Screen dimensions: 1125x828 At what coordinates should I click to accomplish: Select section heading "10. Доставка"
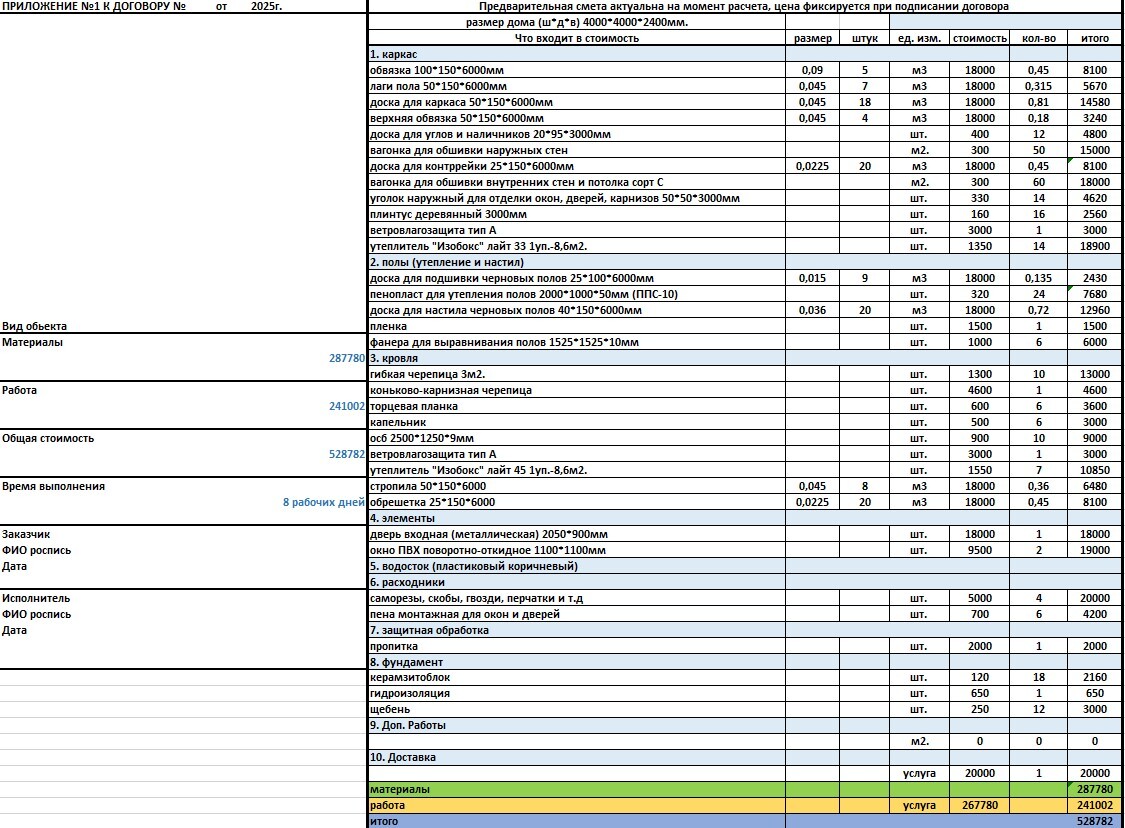(x=577, y=757)
